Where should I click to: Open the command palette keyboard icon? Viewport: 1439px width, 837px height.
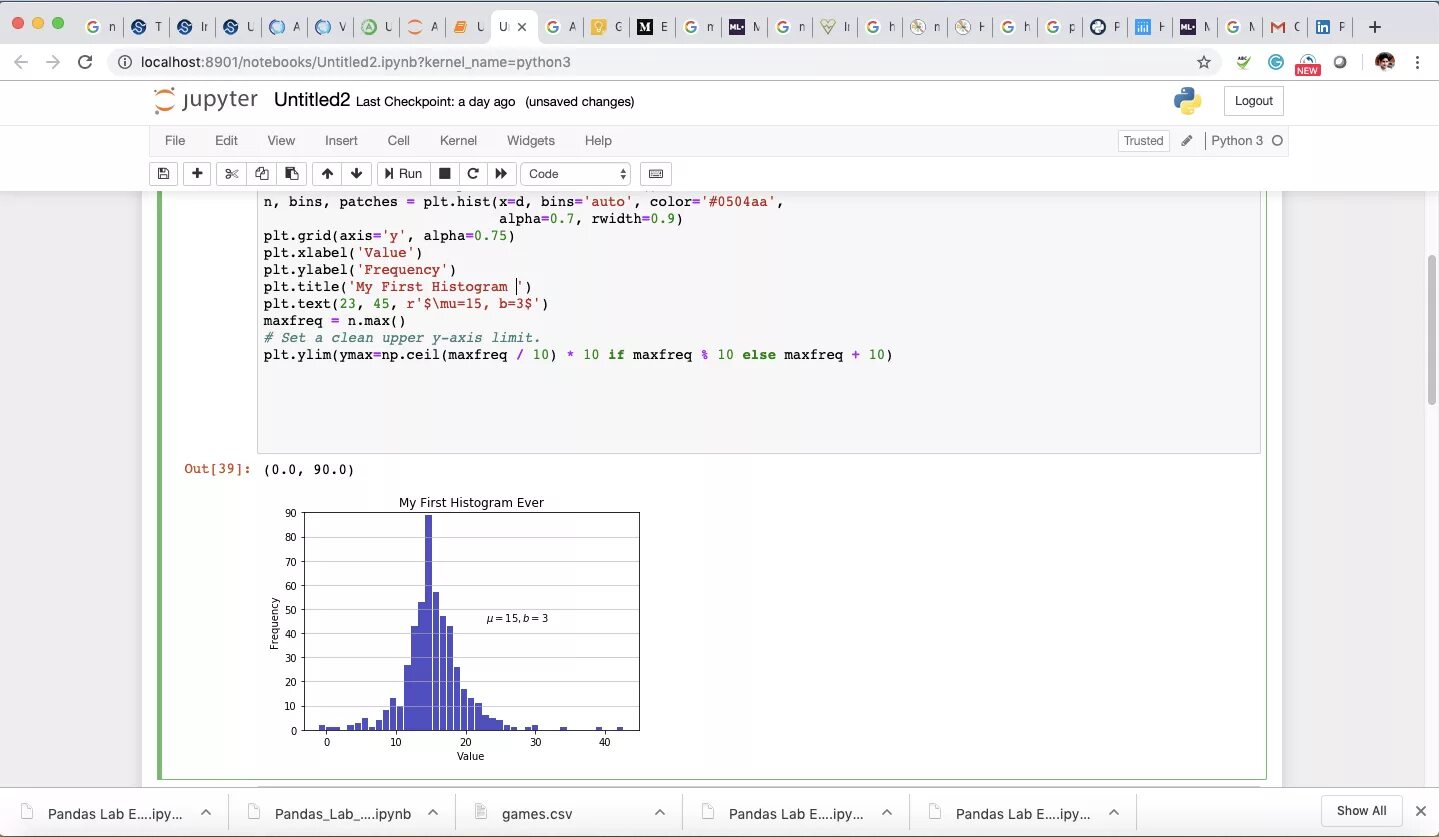click(x=656, y=173)
